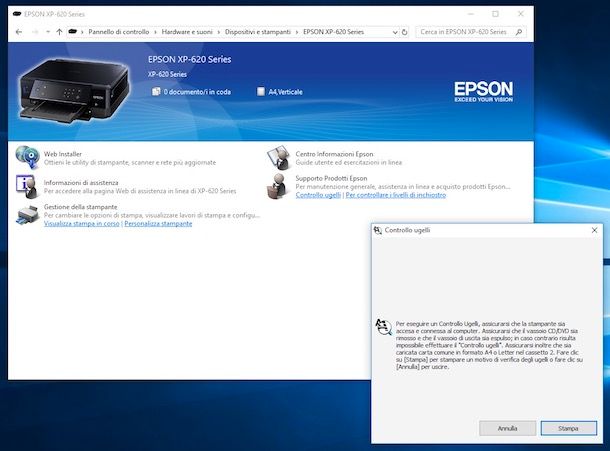Click the EPSON XP-620 printer image

coord(74,90)
